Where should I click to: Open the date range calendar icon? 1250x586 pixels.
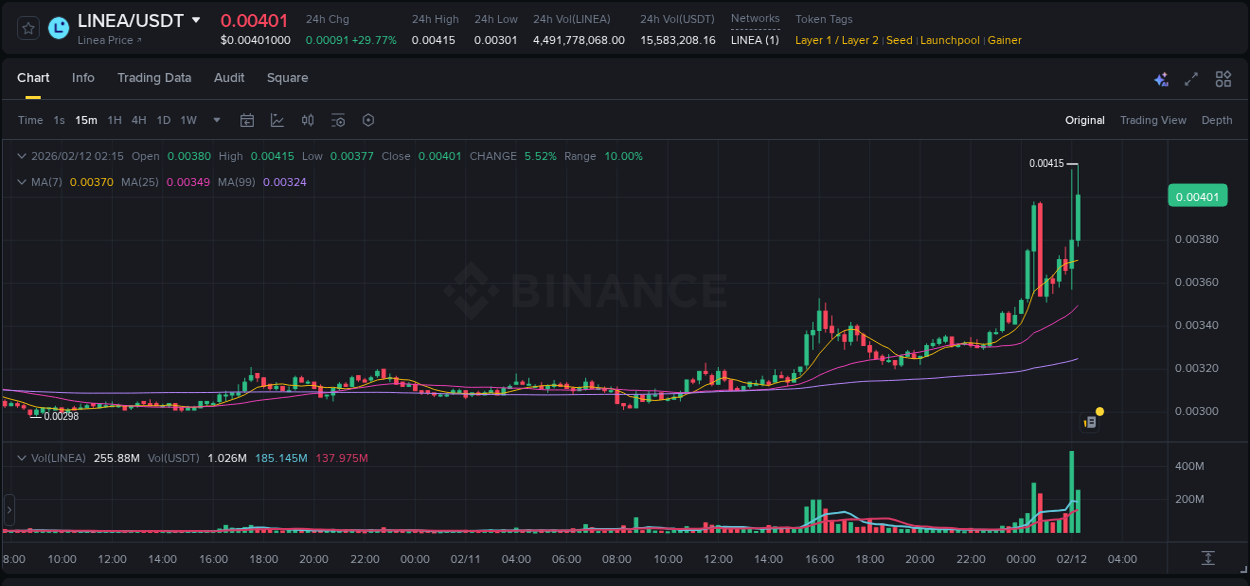247,119
